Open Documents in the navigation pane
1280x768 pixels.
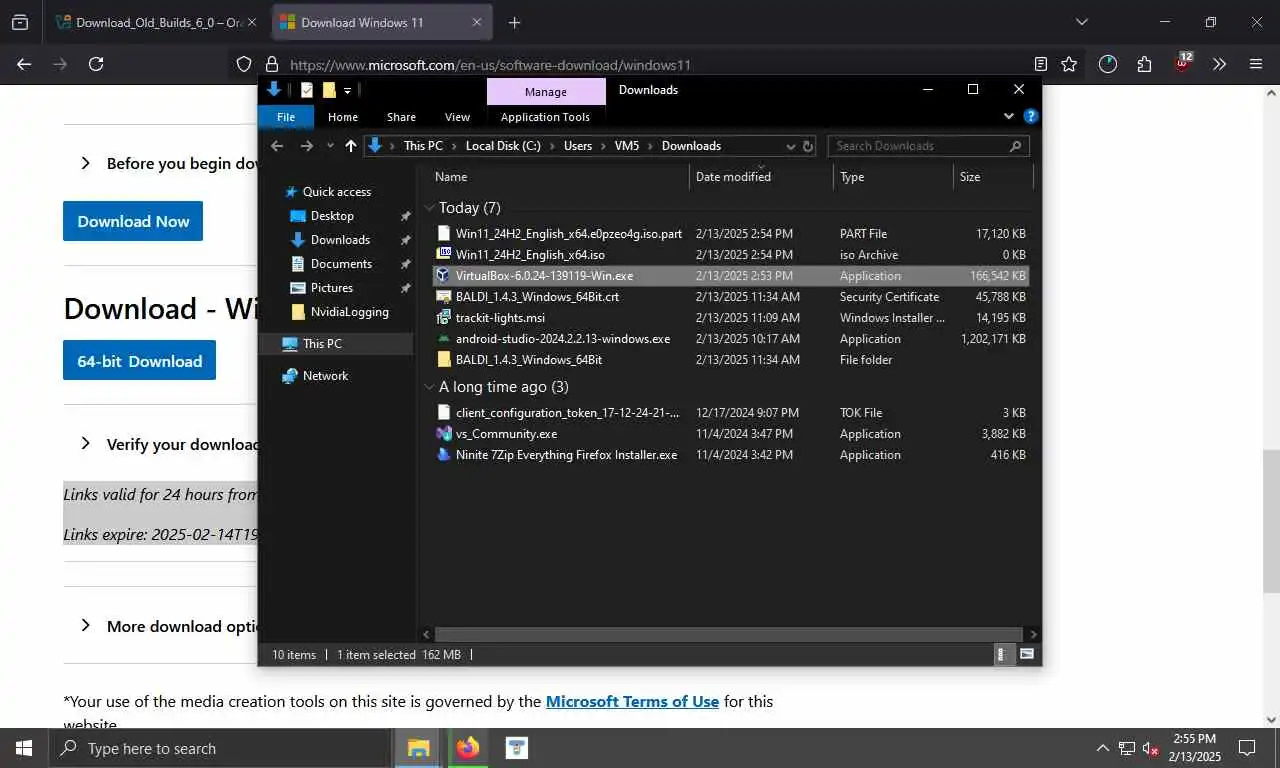click(x=341, y=264)
